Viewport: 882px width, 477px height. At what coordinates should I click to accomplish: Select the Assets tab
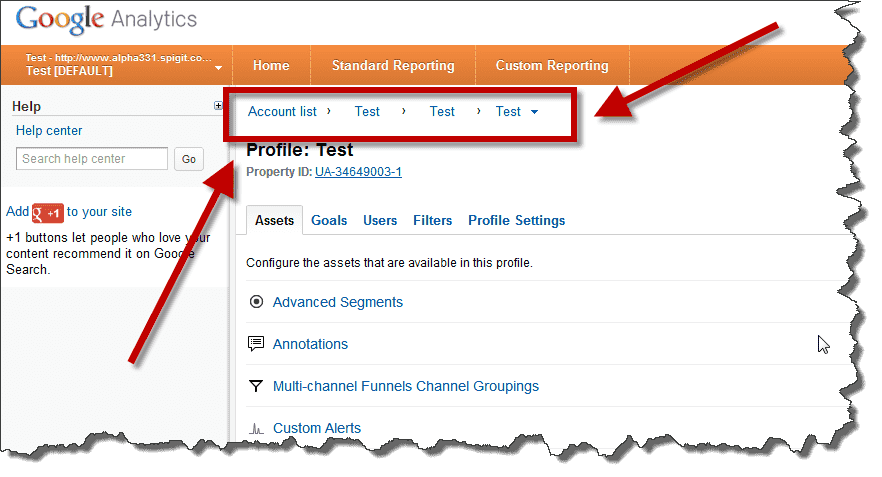[274, 220]
